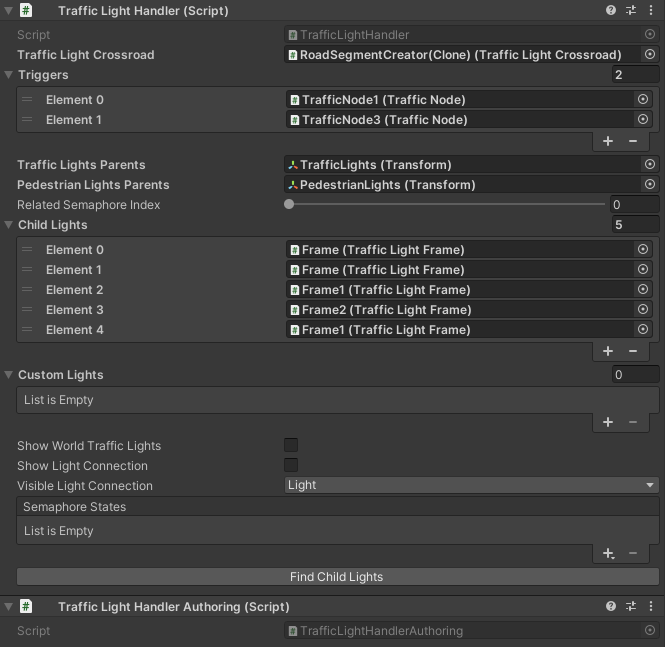Enable Show World Traffic Lights checkbox

291,445
